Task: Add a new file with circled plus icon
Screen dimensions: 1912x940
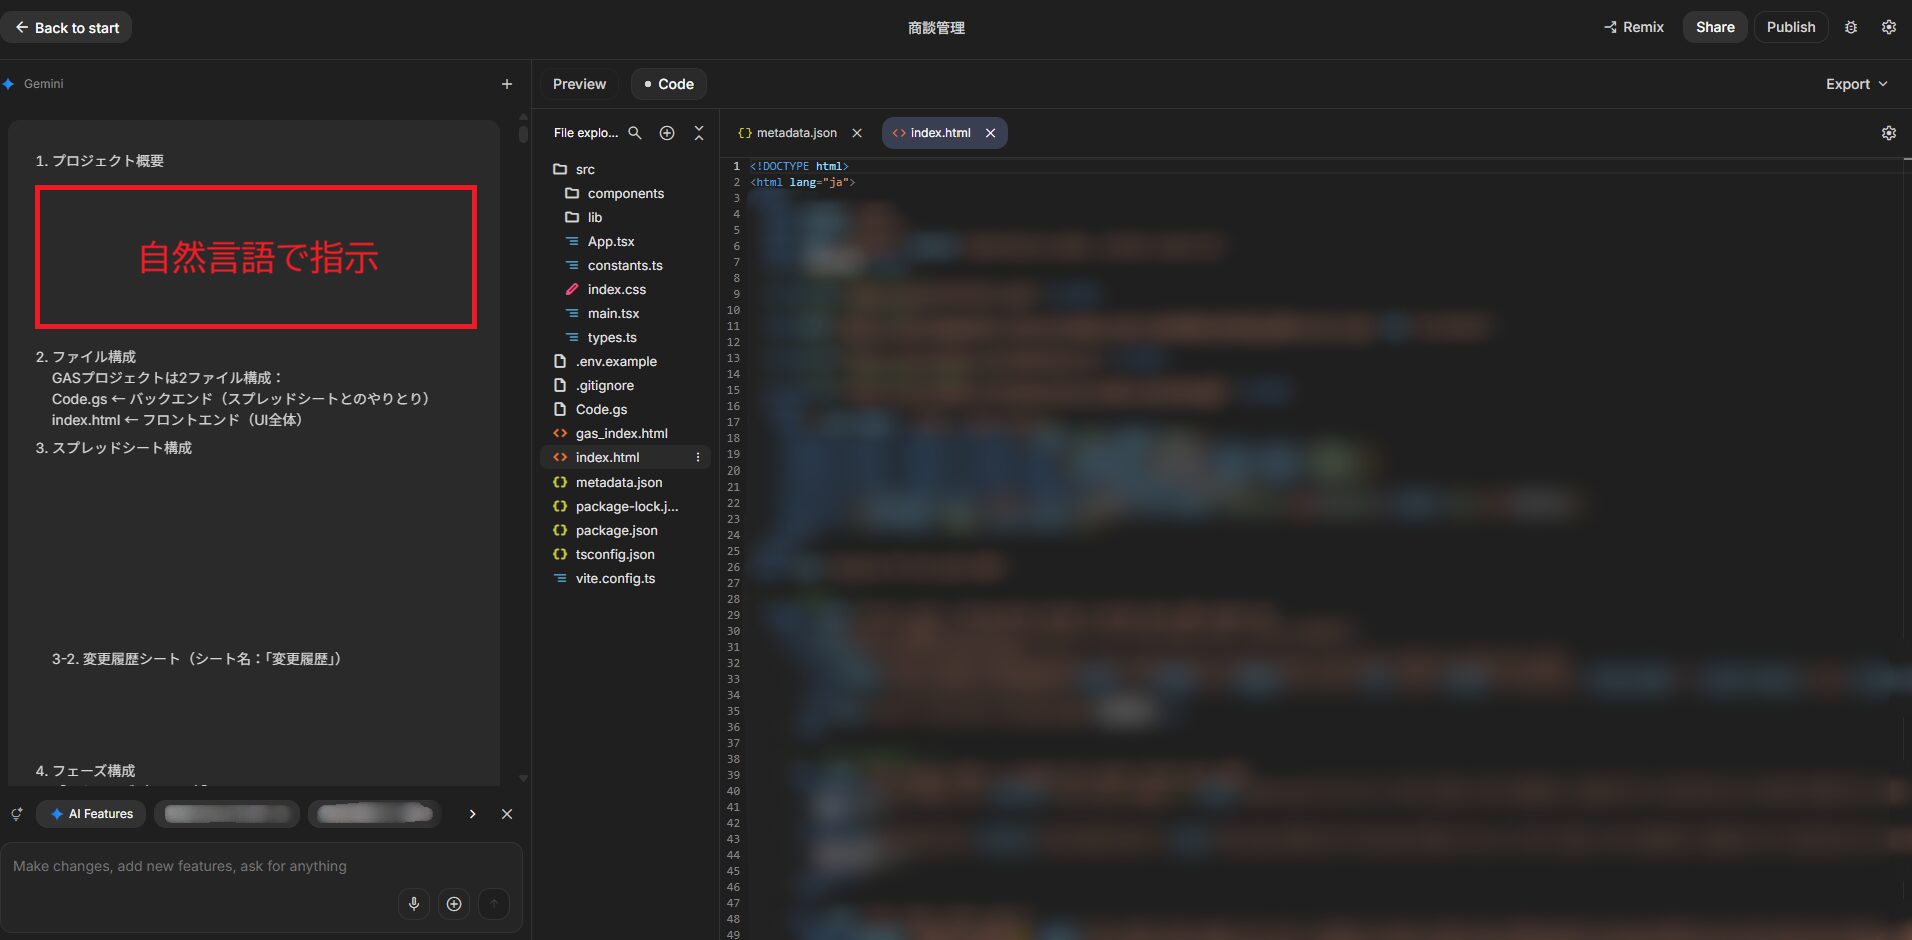Action: tap(667, 133)
